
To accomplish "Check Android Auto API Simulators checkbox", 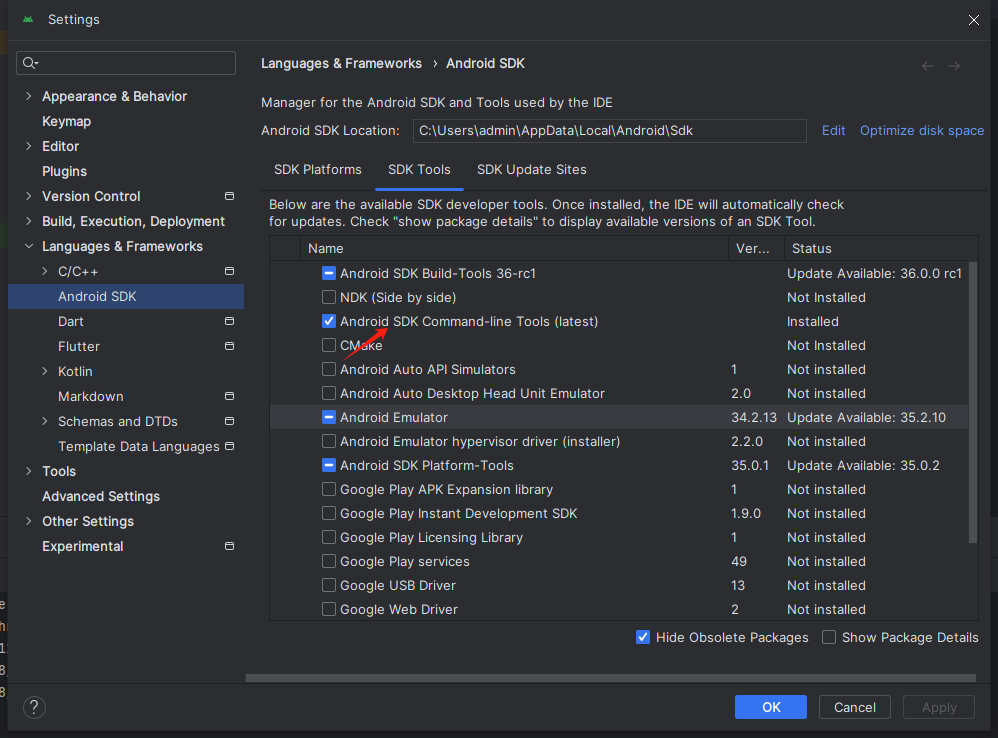I will click(x=328, y=369).
